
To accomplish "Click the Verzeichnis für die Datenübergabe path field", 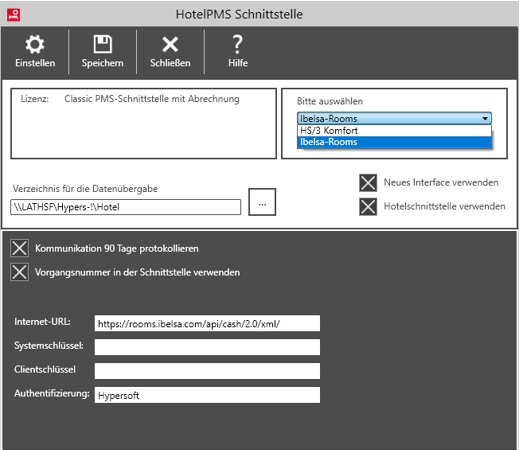I will 126,207.
